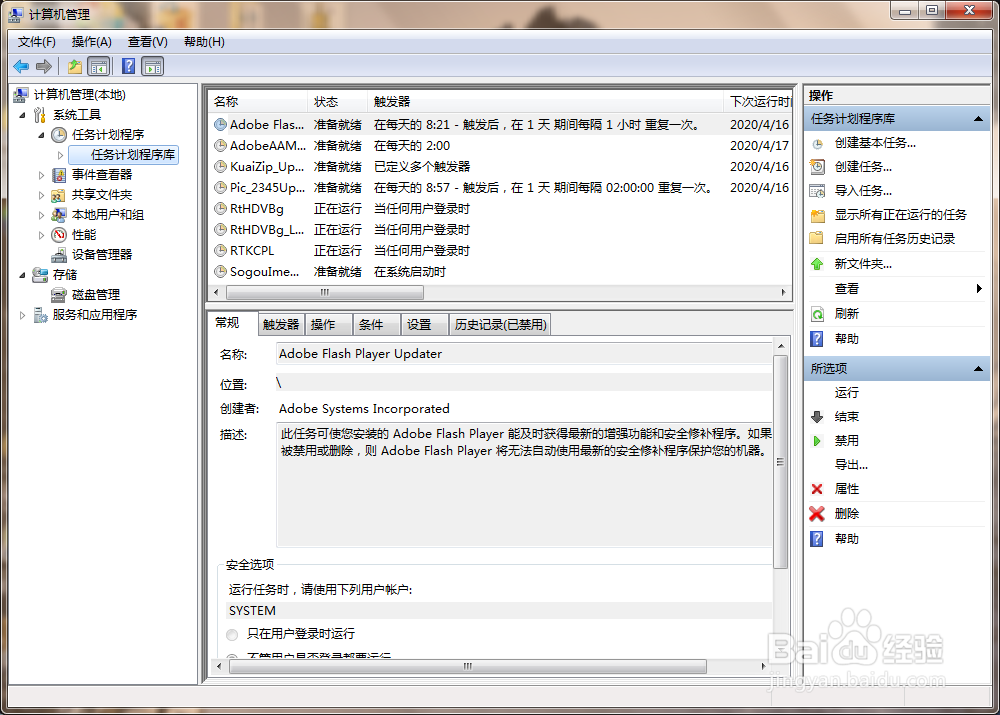Toggle the show/hide action pane icon
The height and width of the screenshot is (715, 1000).
click(x=153, y=66)
